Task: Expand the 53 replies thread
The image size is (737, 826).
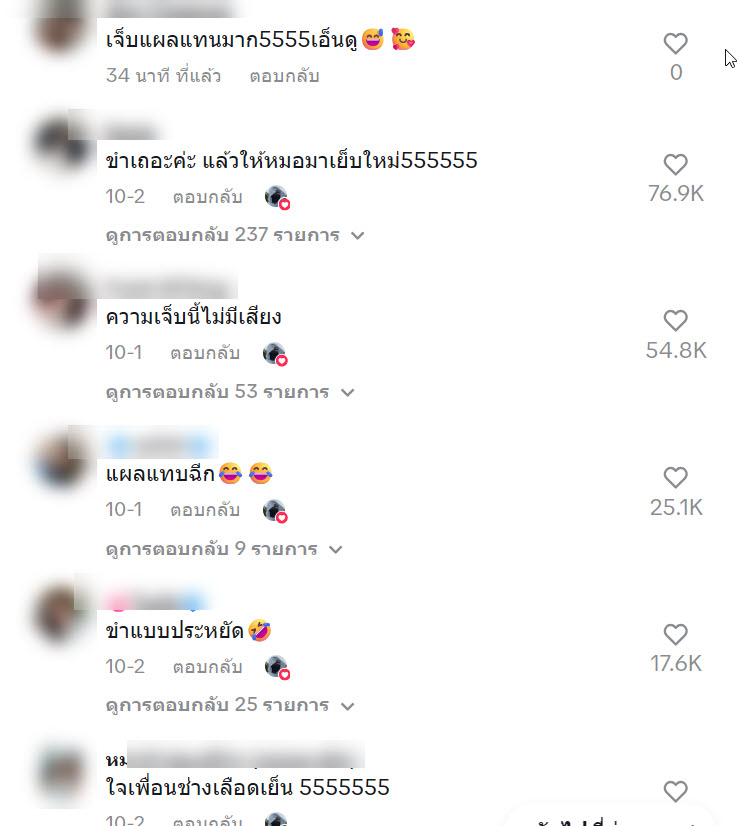Action: [230, 391]
